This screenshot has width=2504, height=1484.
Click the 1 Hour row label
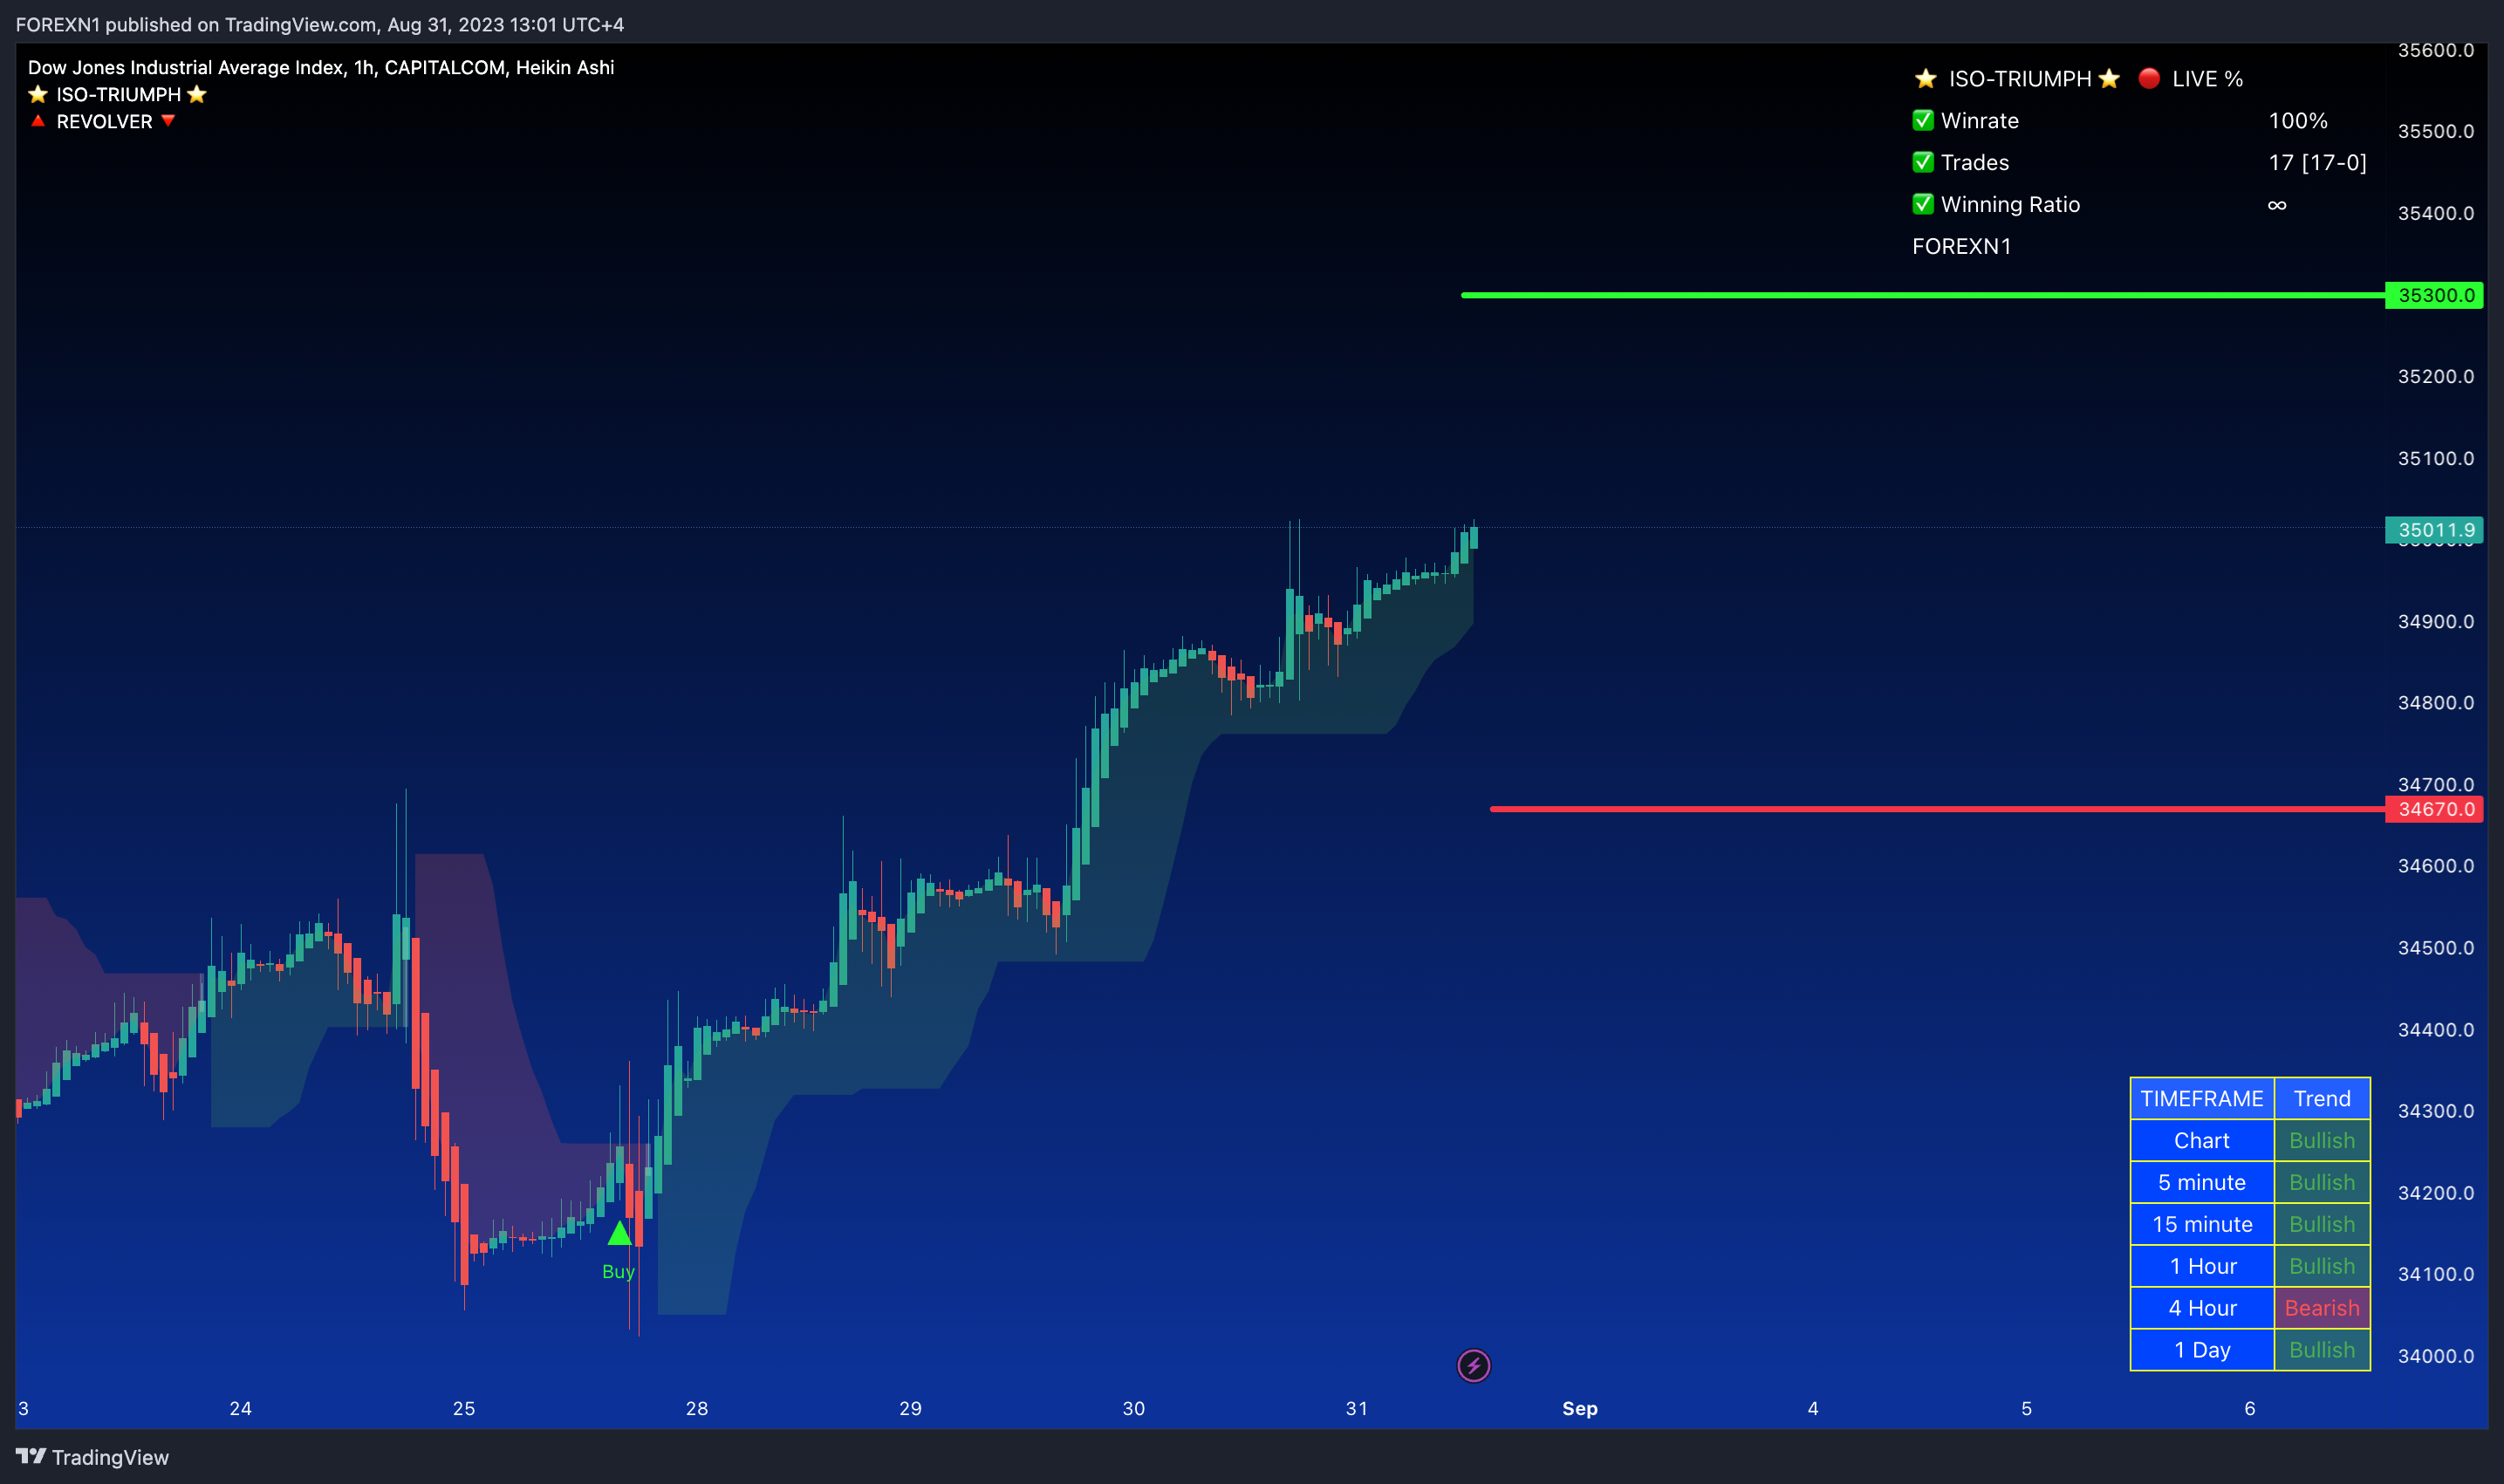pos(2202,1266)
